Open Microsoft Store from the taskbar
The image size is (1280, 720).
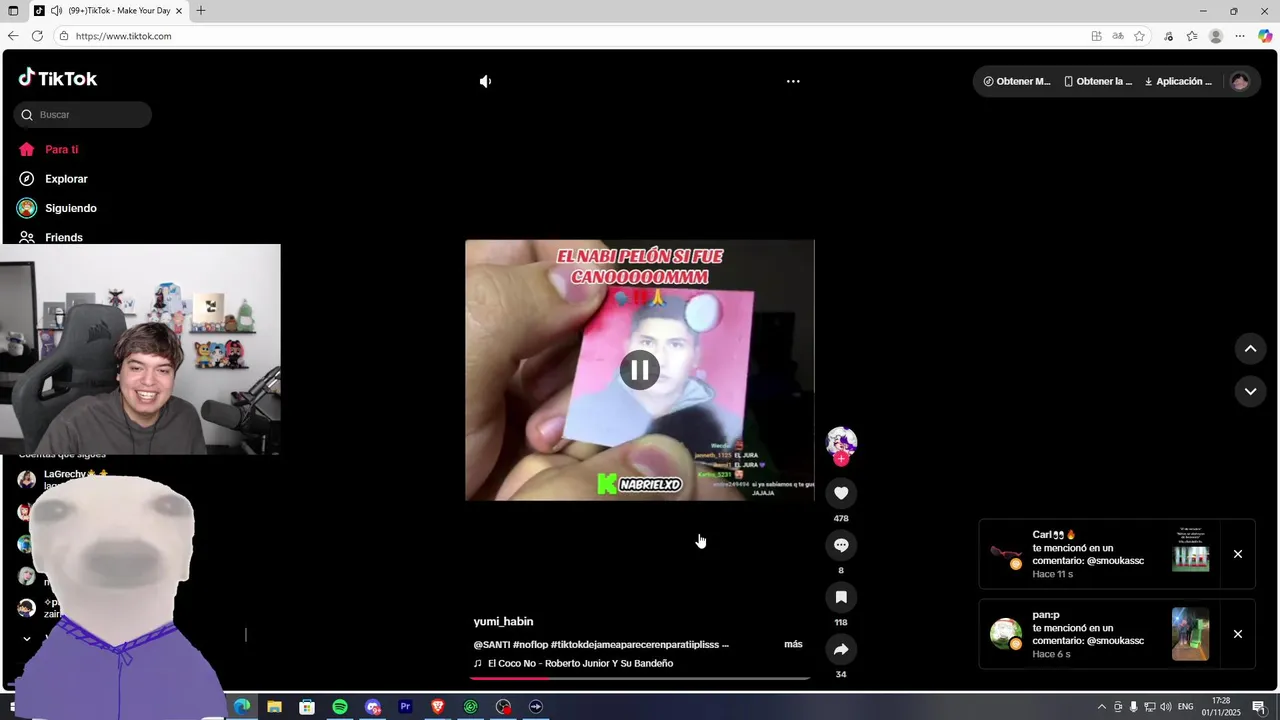(x=307, y=707)
